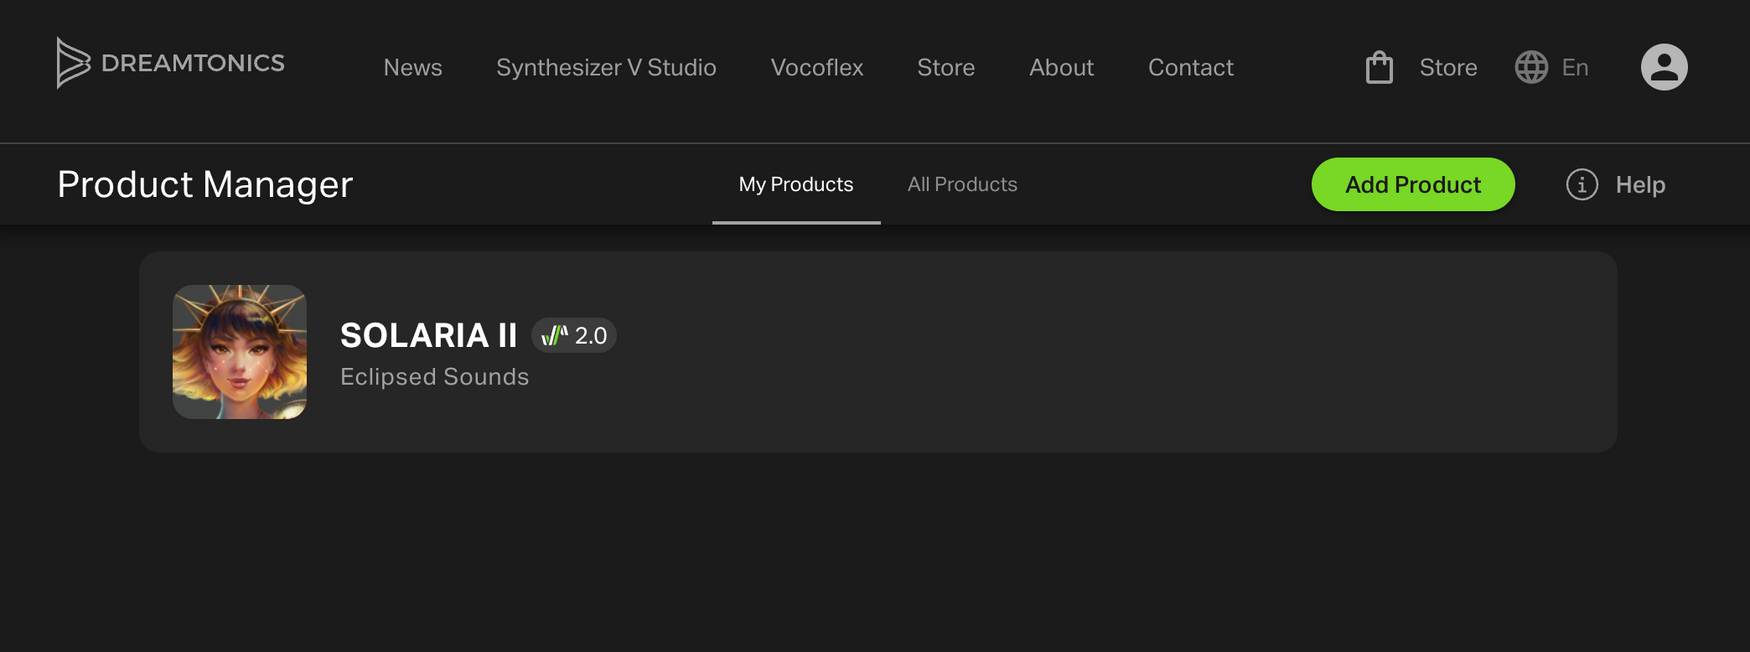Screen dimensions: 1750x652
Task: Open the user account avatar
Action: 1664,67
